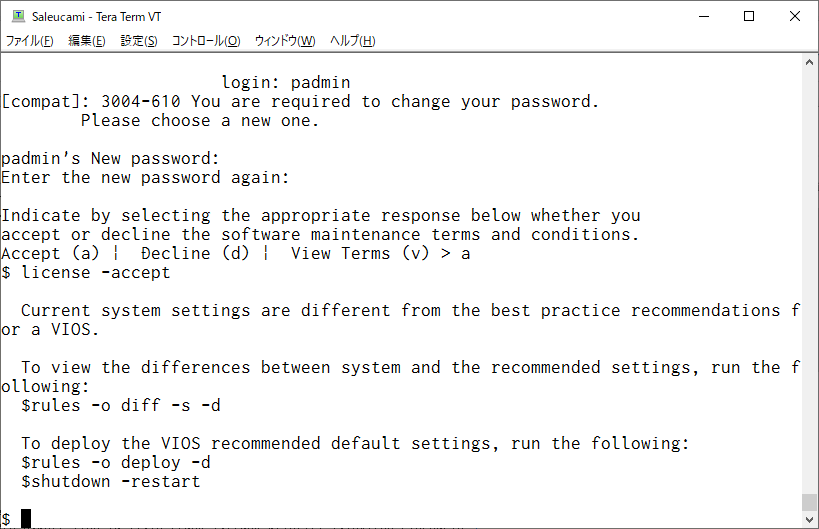Screen dimensions: 819x529
Task: Click the 'license -accept' command text
Action: [x=96, y=272]
